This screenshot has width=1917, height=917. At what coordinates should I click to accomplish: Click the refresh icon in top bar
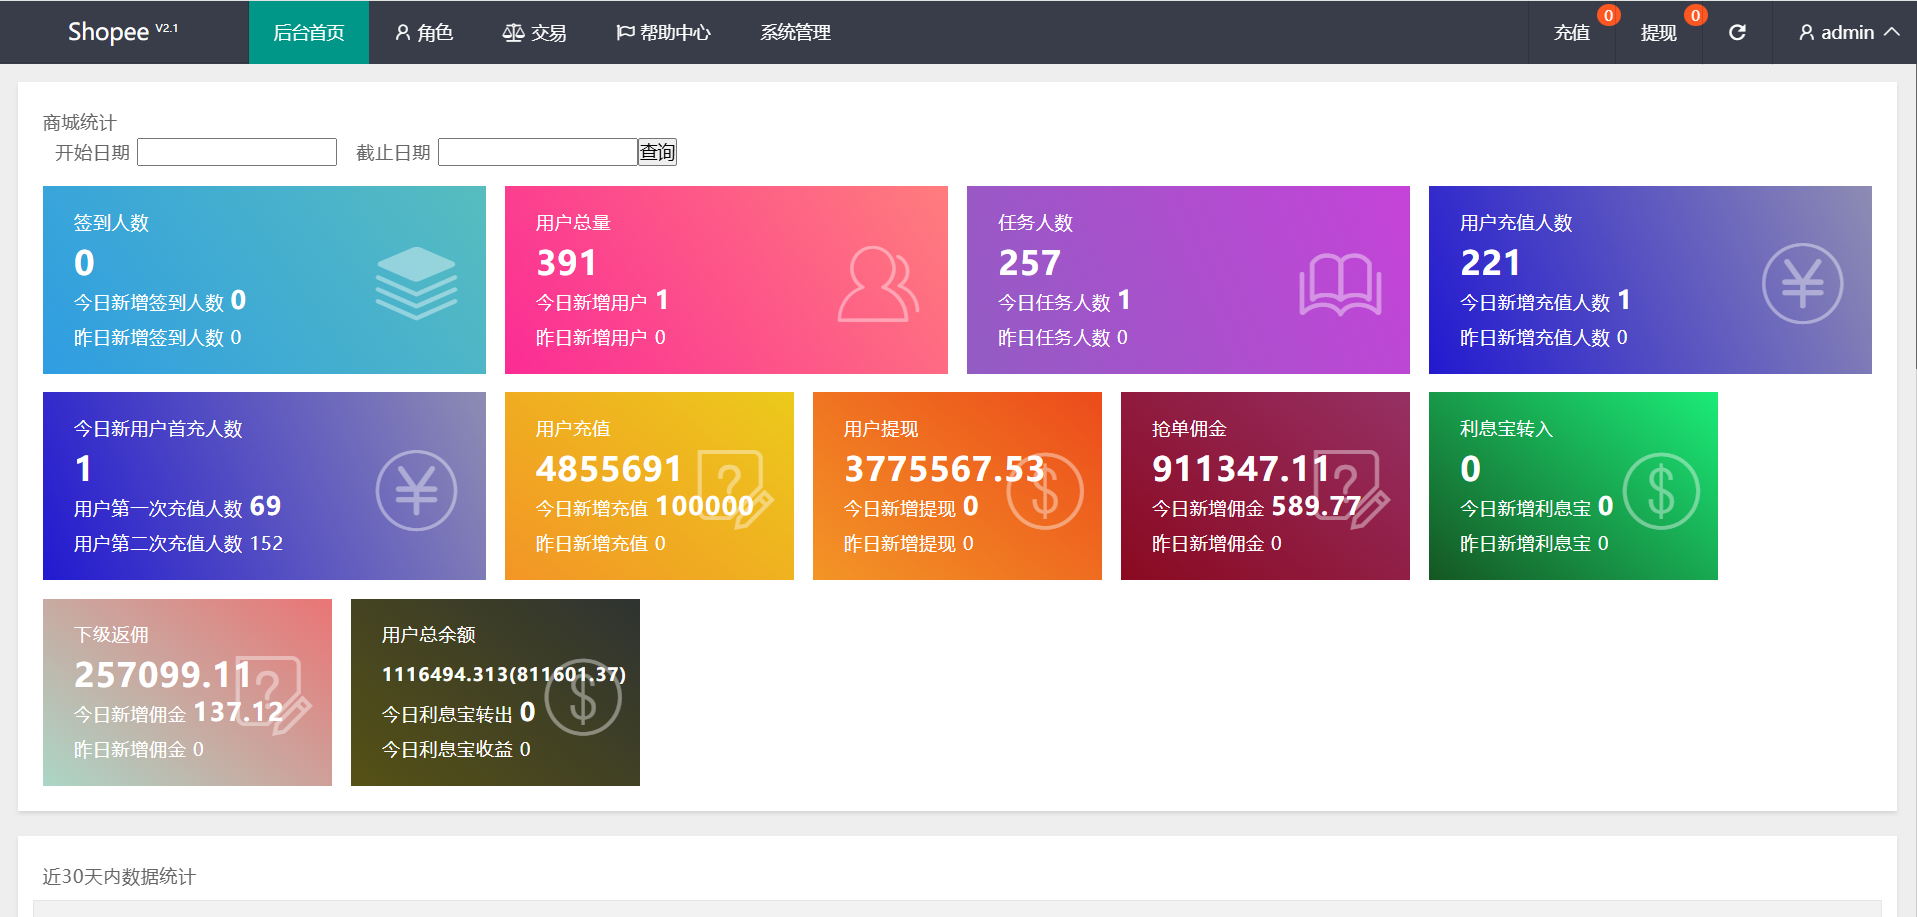(1737, 32)
